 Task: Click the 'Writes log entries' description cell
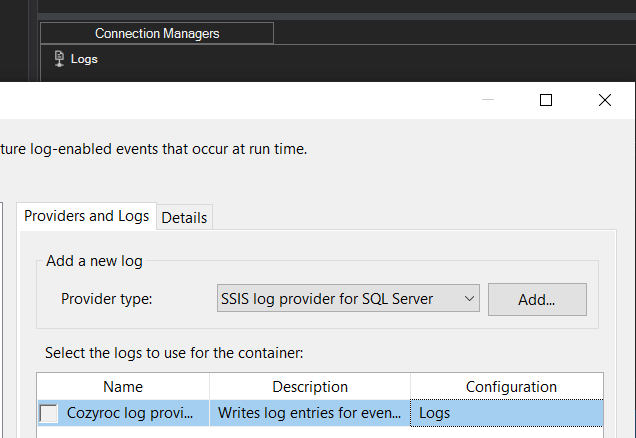[x=309, y=413]
